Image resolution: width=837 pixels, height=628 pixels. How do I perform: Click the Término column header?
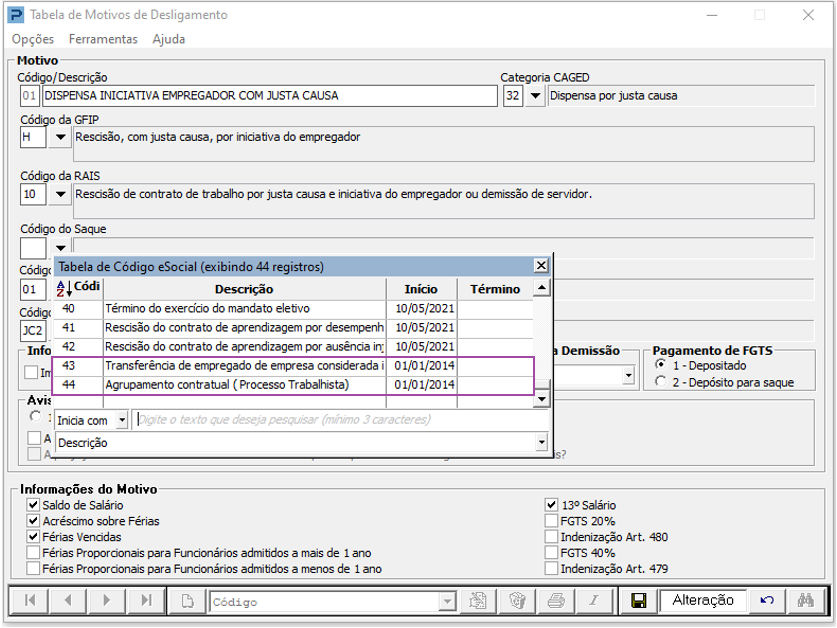[495, 289]
